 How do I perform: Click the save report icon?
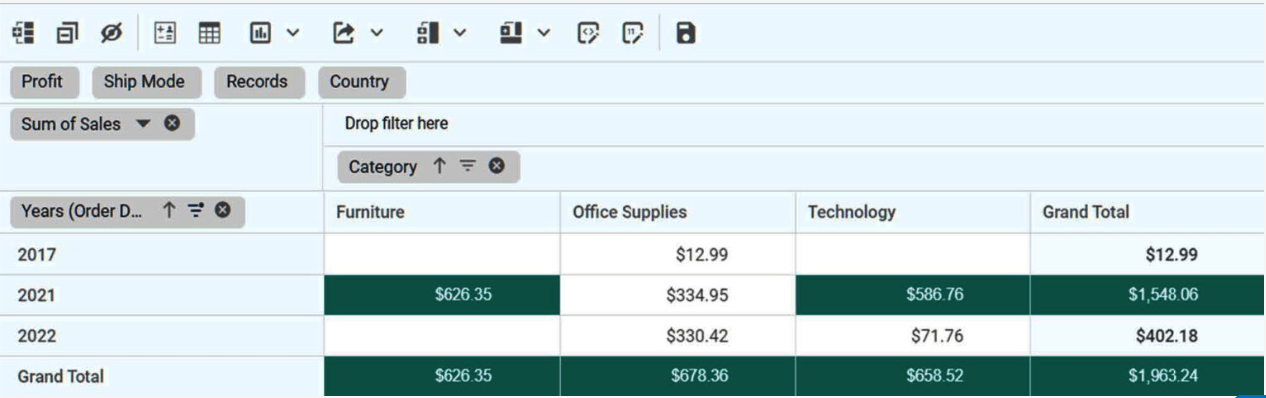coord(685,33)
